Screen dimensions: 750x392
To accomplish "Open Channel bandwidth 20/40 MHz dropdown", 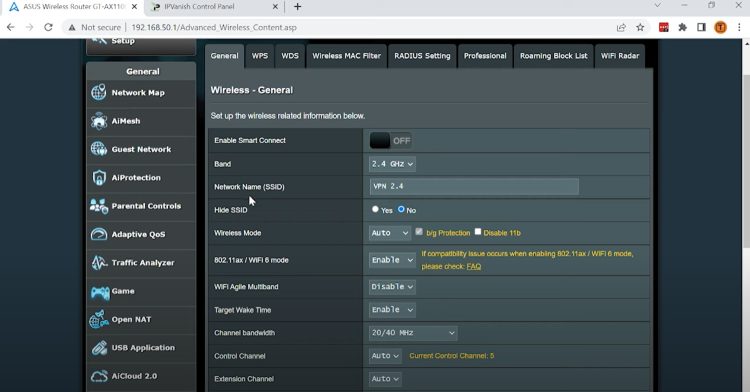I will point(413,333).
